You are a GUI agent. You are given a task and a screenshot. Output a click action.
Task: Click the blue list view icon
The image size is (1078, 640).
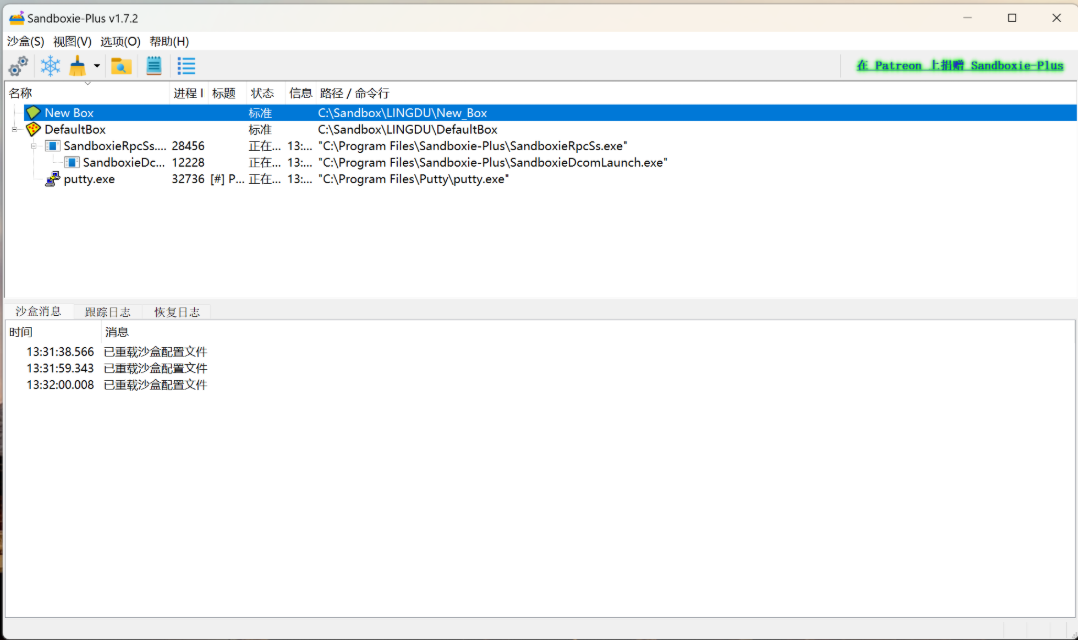185,65
